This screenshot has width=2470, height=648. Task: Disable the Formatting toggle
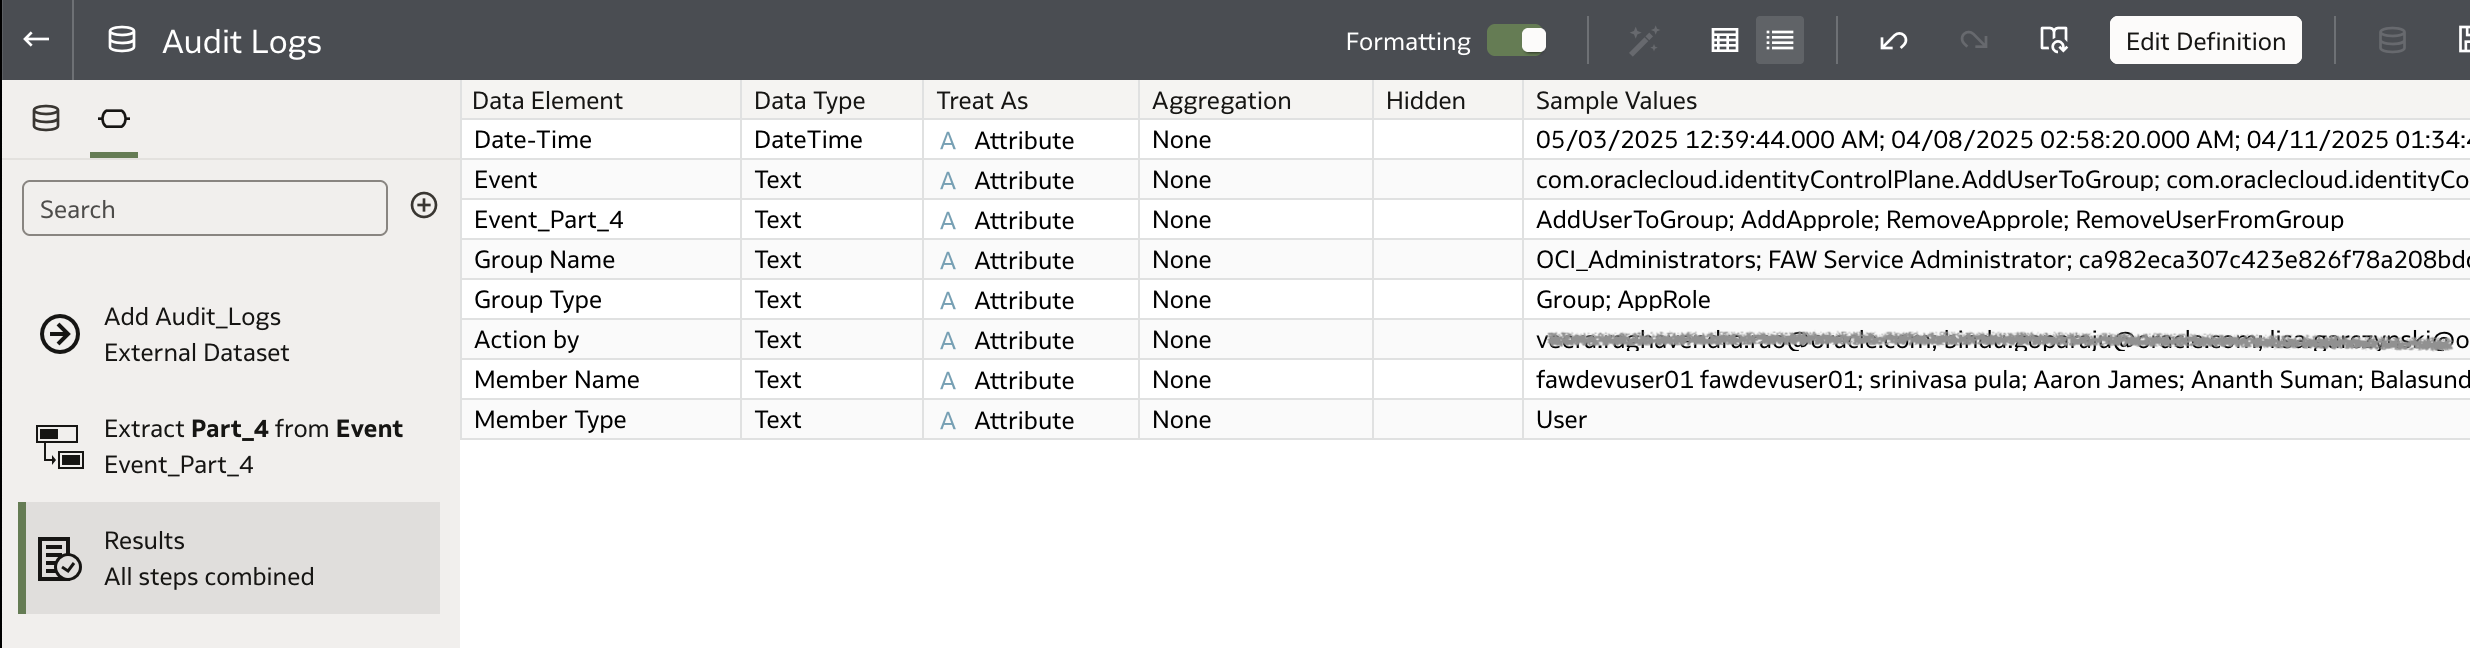click(x=1518, y=40)
